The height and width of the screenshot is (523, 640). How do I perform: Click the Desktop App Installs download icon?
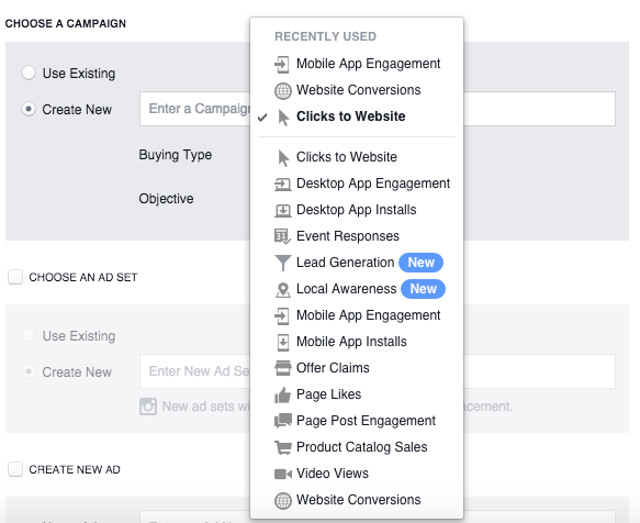click(281, 210)
